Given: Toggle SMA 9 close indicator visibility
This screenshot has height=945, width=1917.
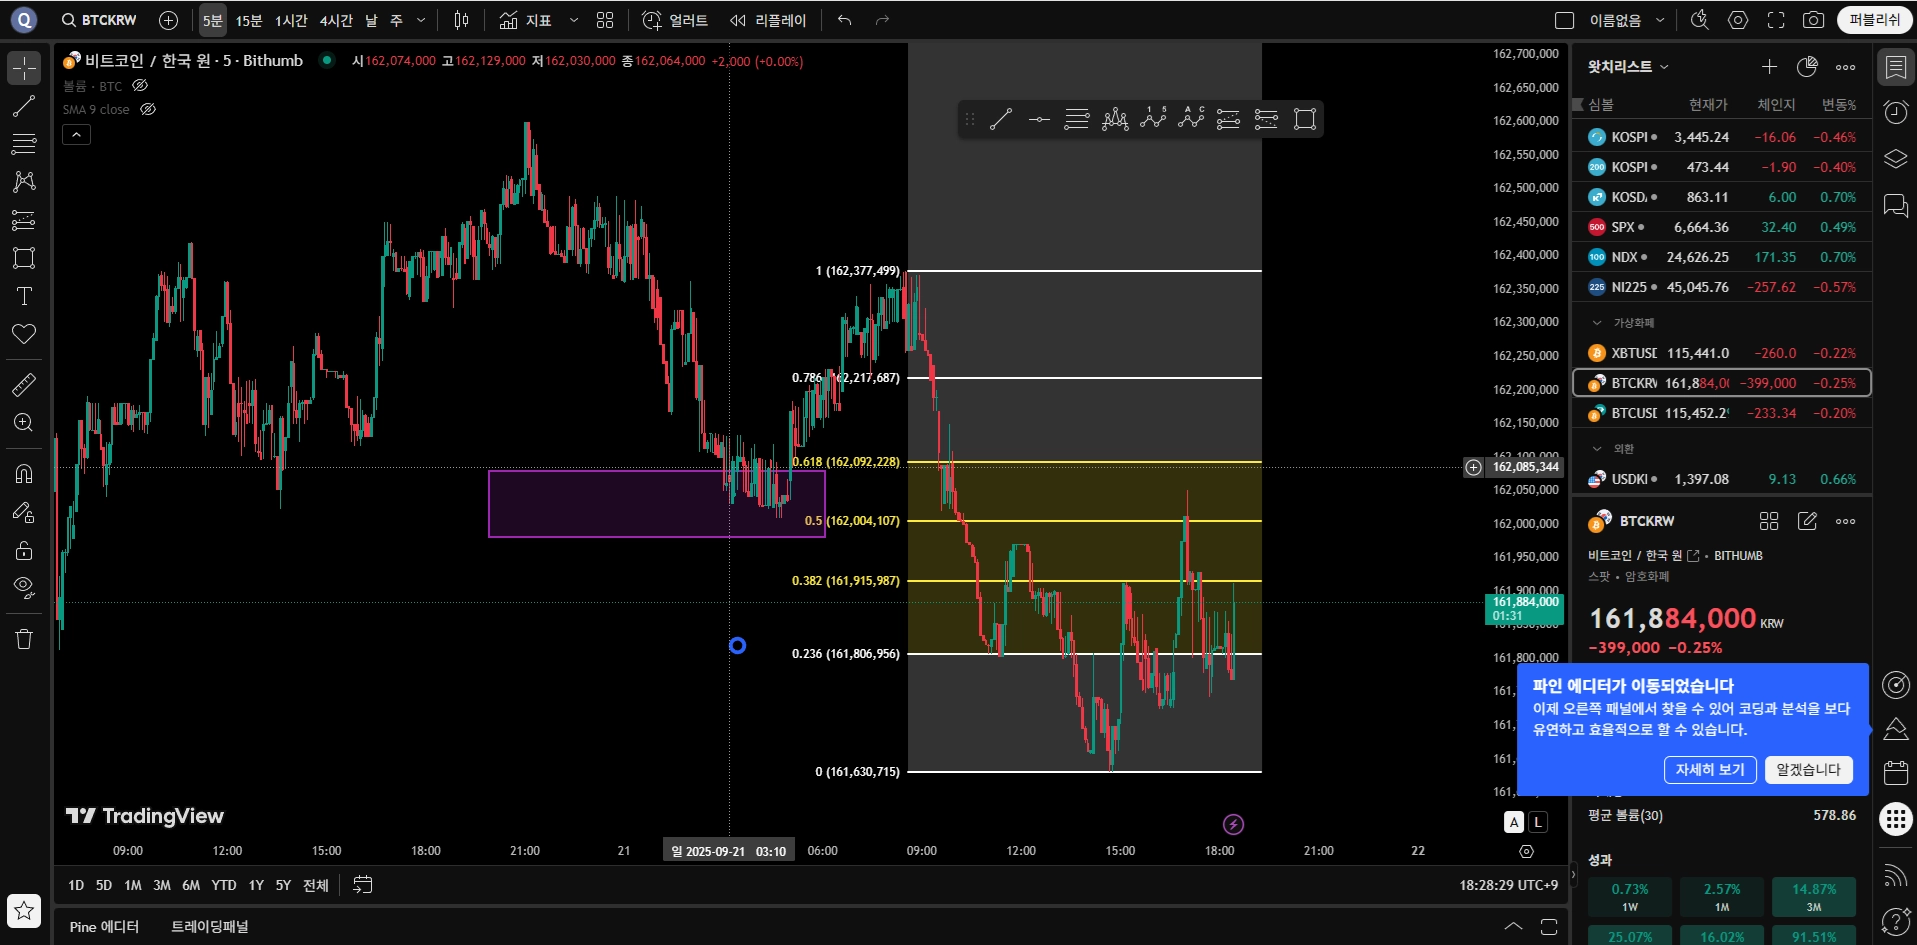Looking at the screenshot, I should pyautogui.click(x=148, y=109).
